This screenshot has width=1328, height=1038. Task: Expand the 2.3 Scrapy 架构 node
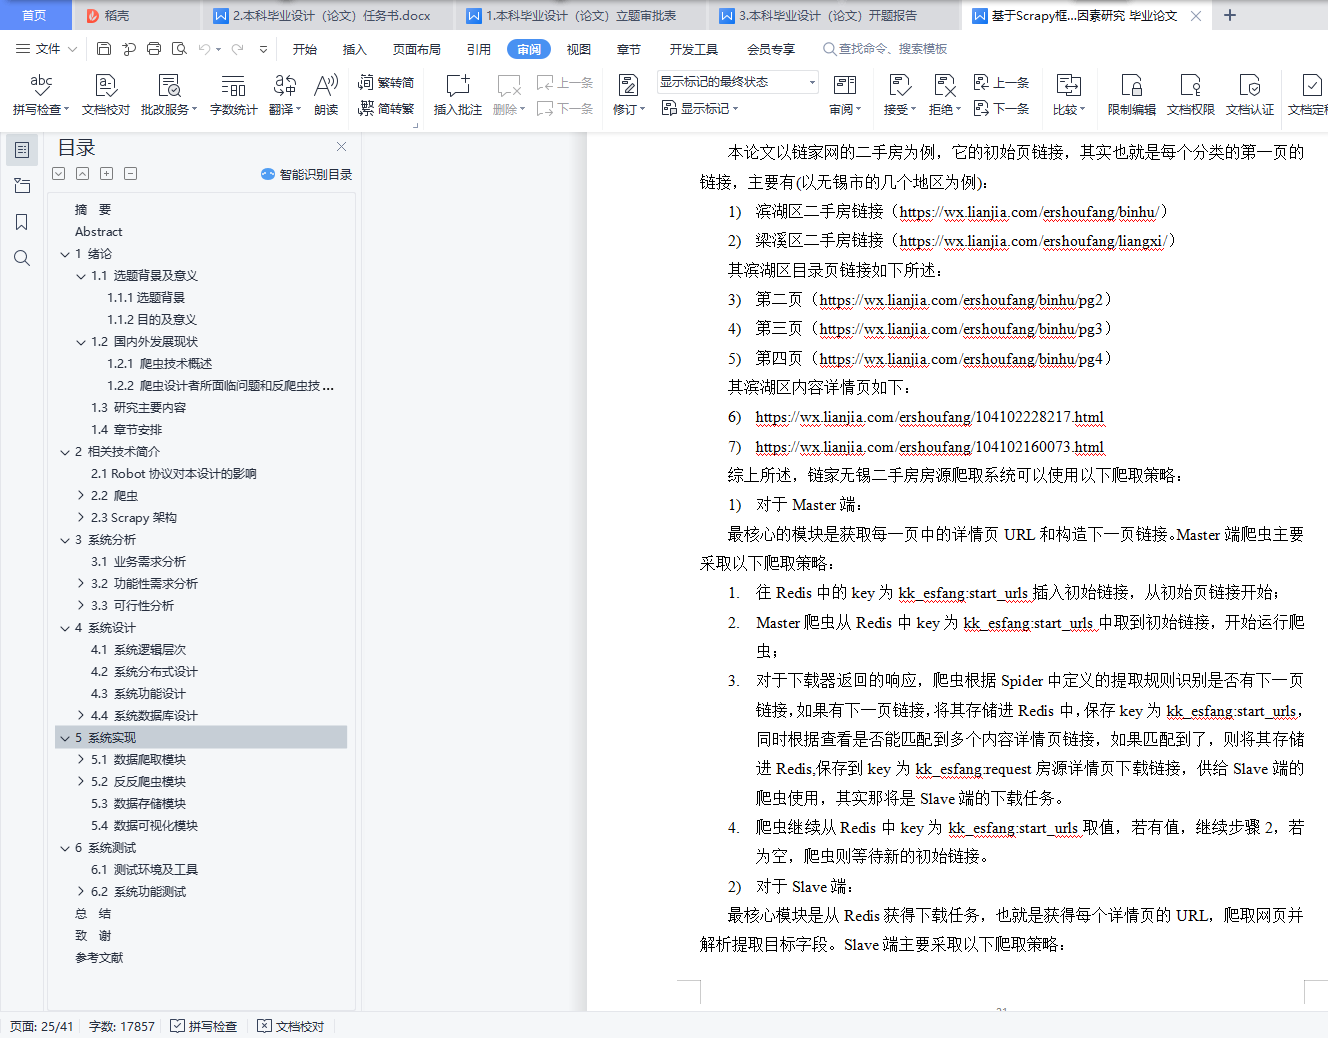[81, 518]
